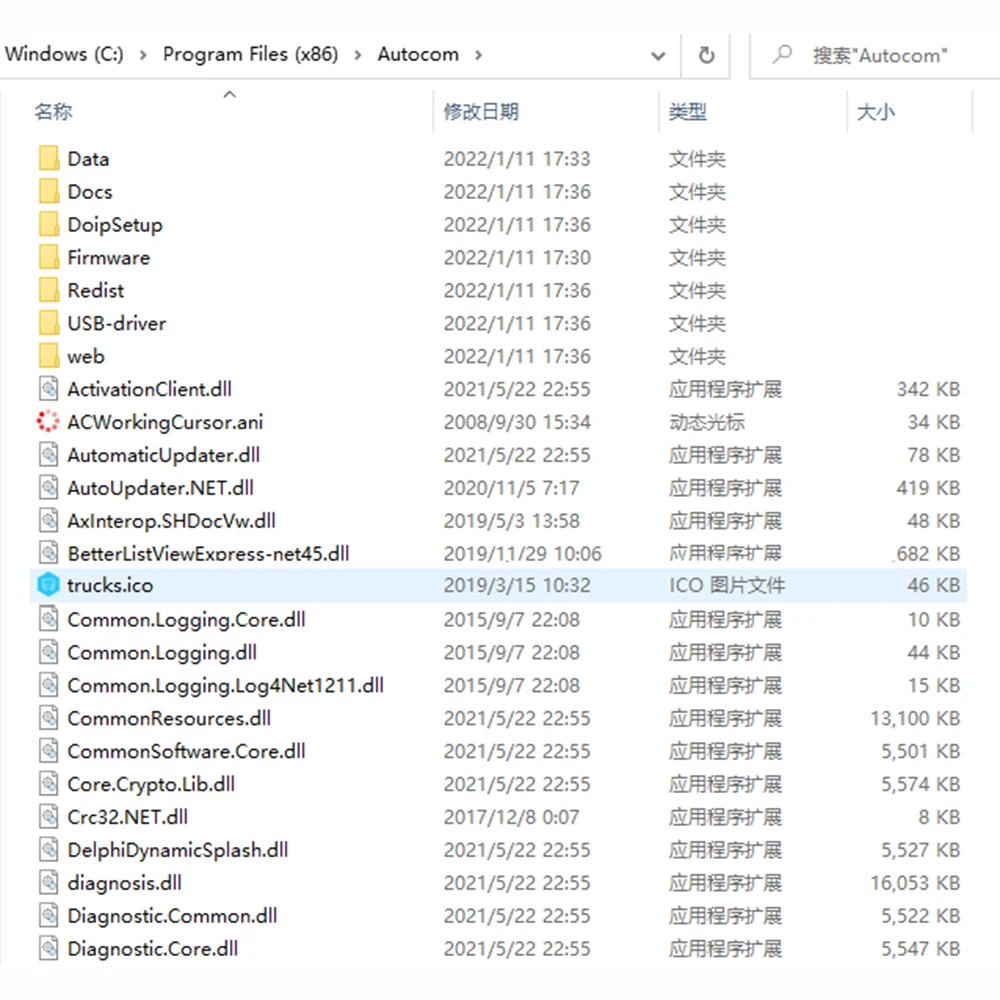Select the ActivationClient.dll file name
1000x1000 pixels.
(x=150, y=389)
